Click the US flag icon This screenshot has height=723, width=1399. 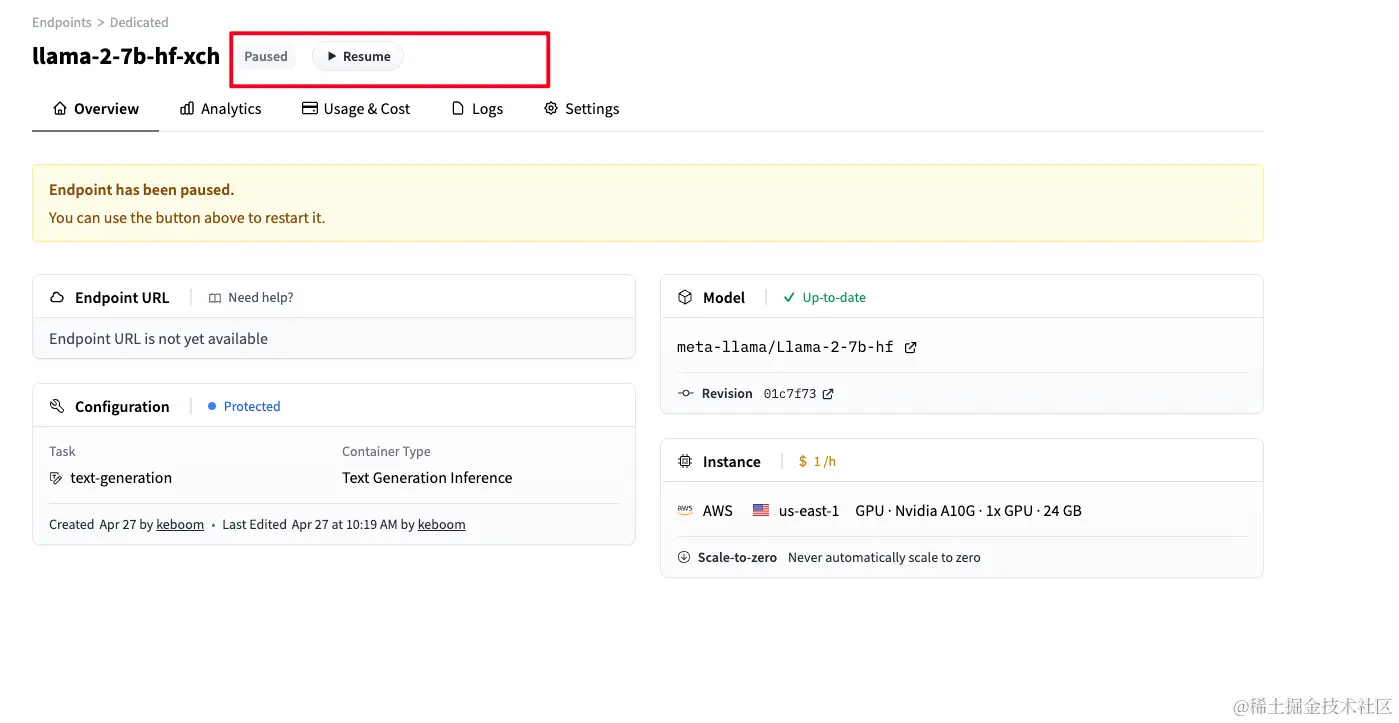pos(761,510)
